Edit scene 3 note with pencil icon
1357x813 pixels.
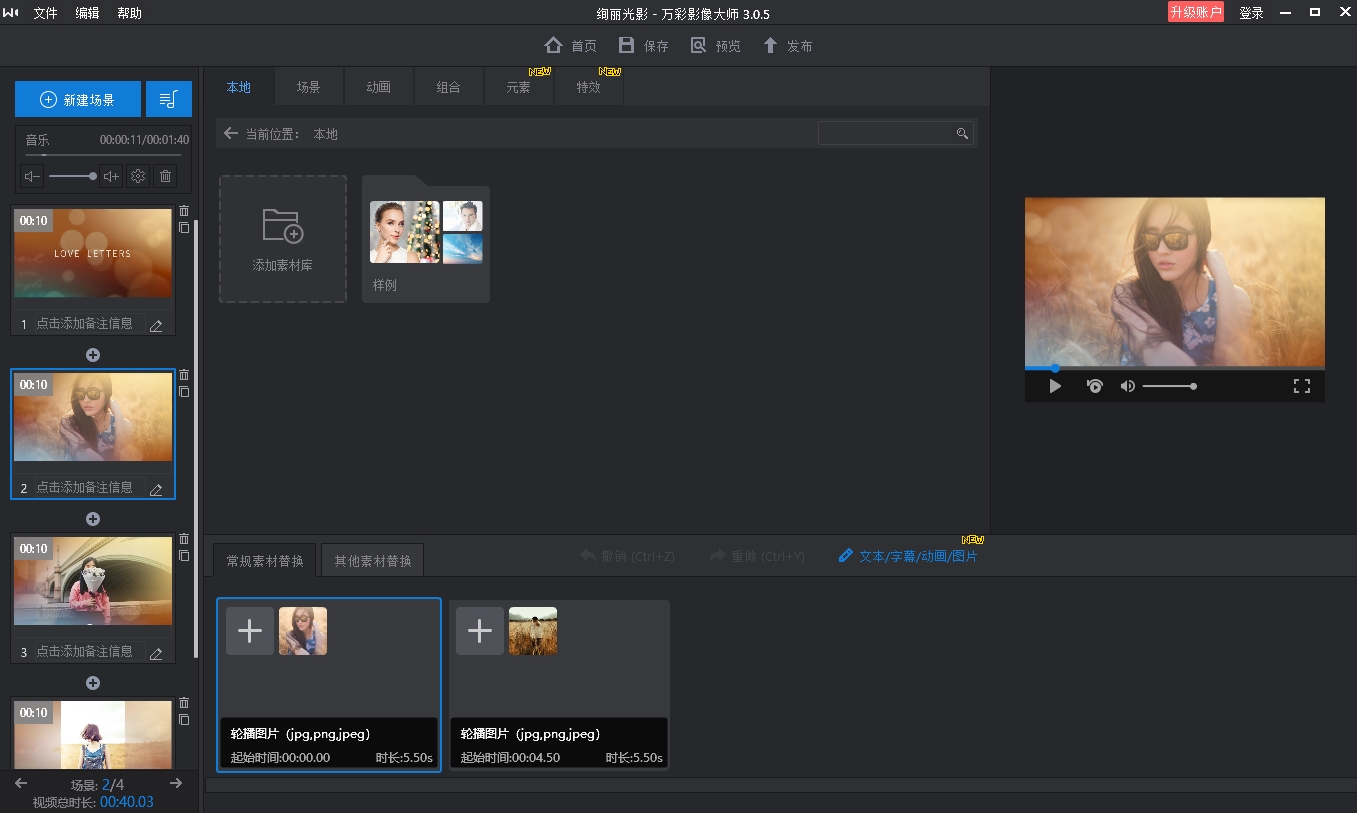(x=155, y=653)
